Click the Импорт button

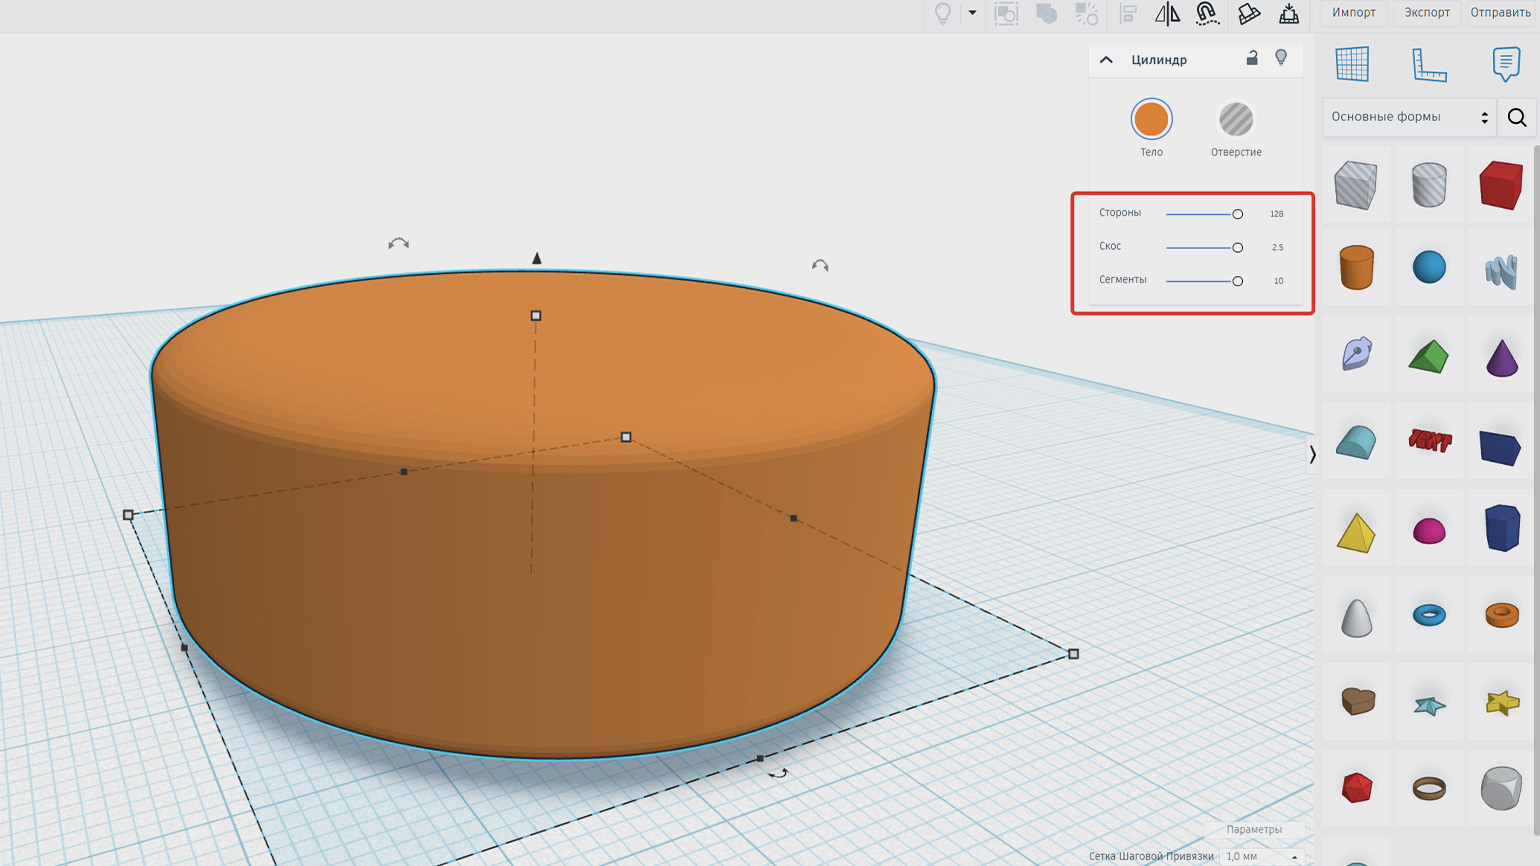pyautogui.click(x=1353, y=13)
